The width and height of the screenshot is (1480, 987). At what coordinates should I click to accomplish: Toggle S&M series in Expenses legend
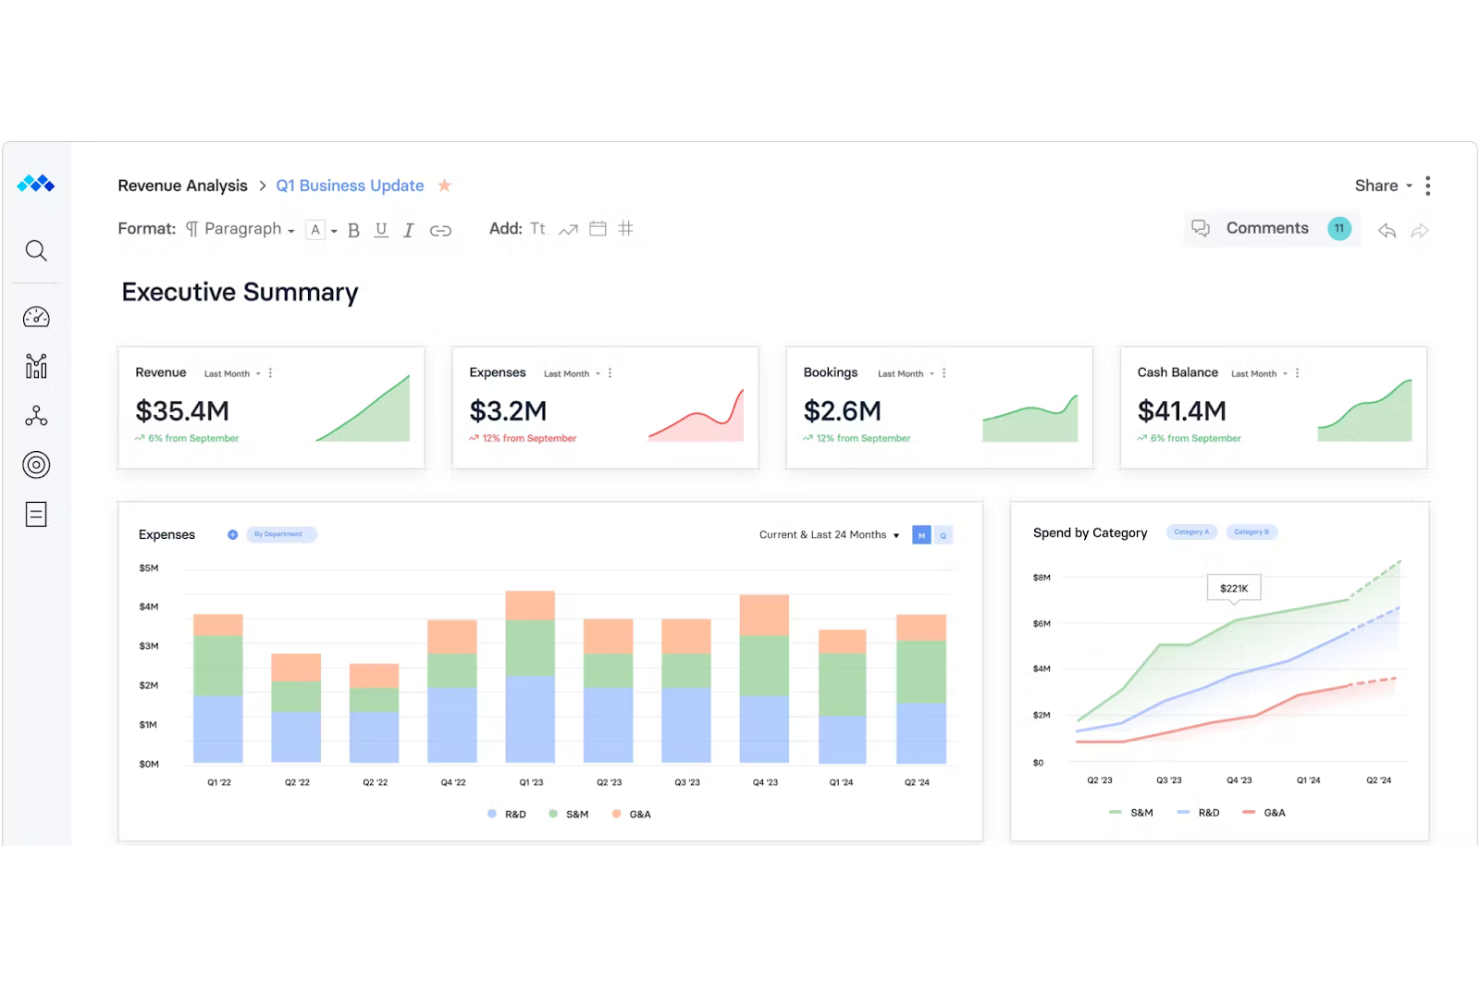(569, 814)
